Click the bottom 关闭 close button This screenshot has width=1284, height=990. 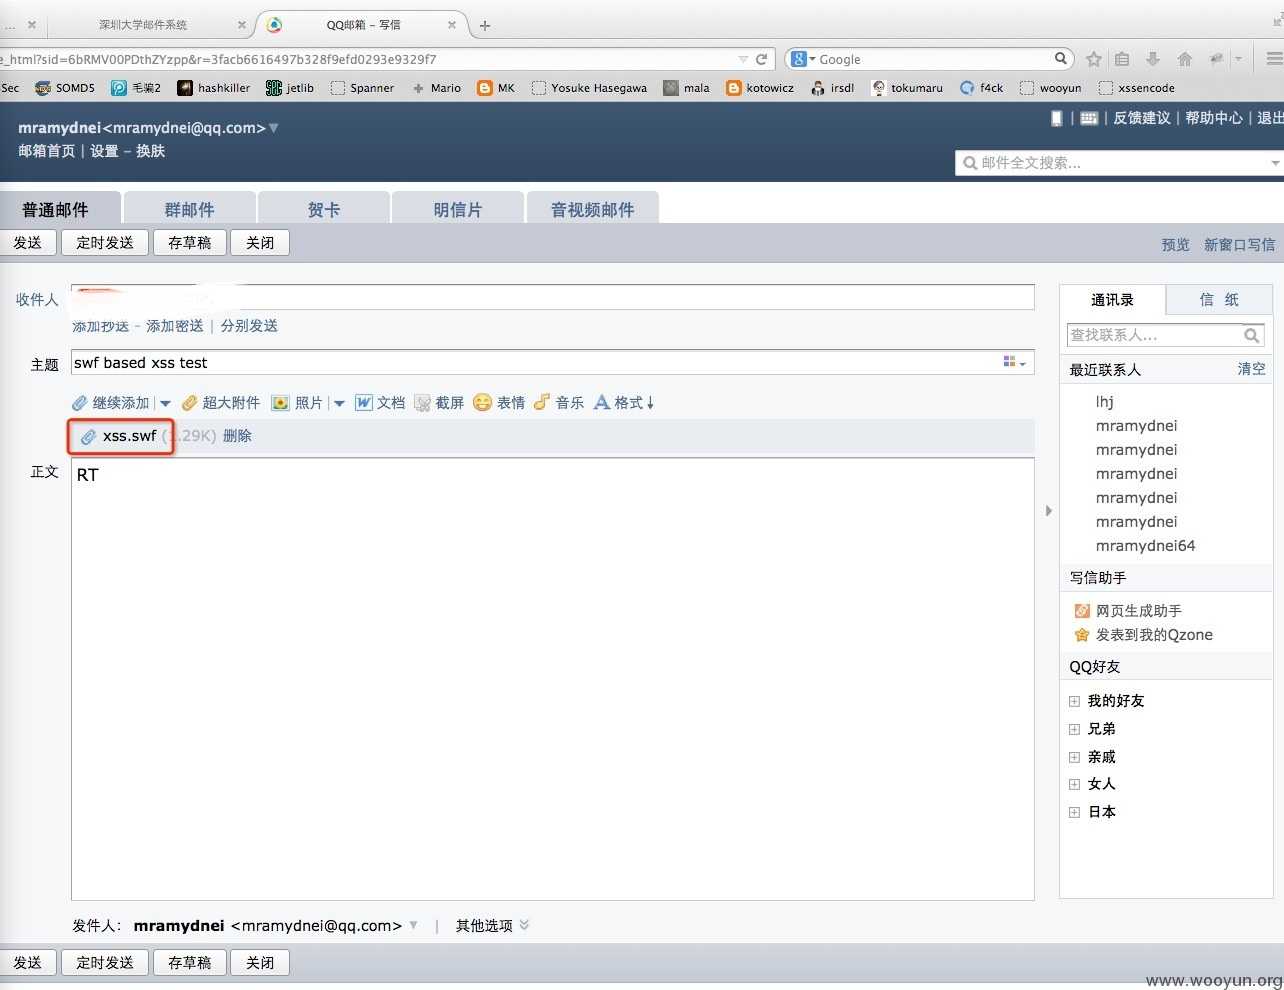pos(260,963)
